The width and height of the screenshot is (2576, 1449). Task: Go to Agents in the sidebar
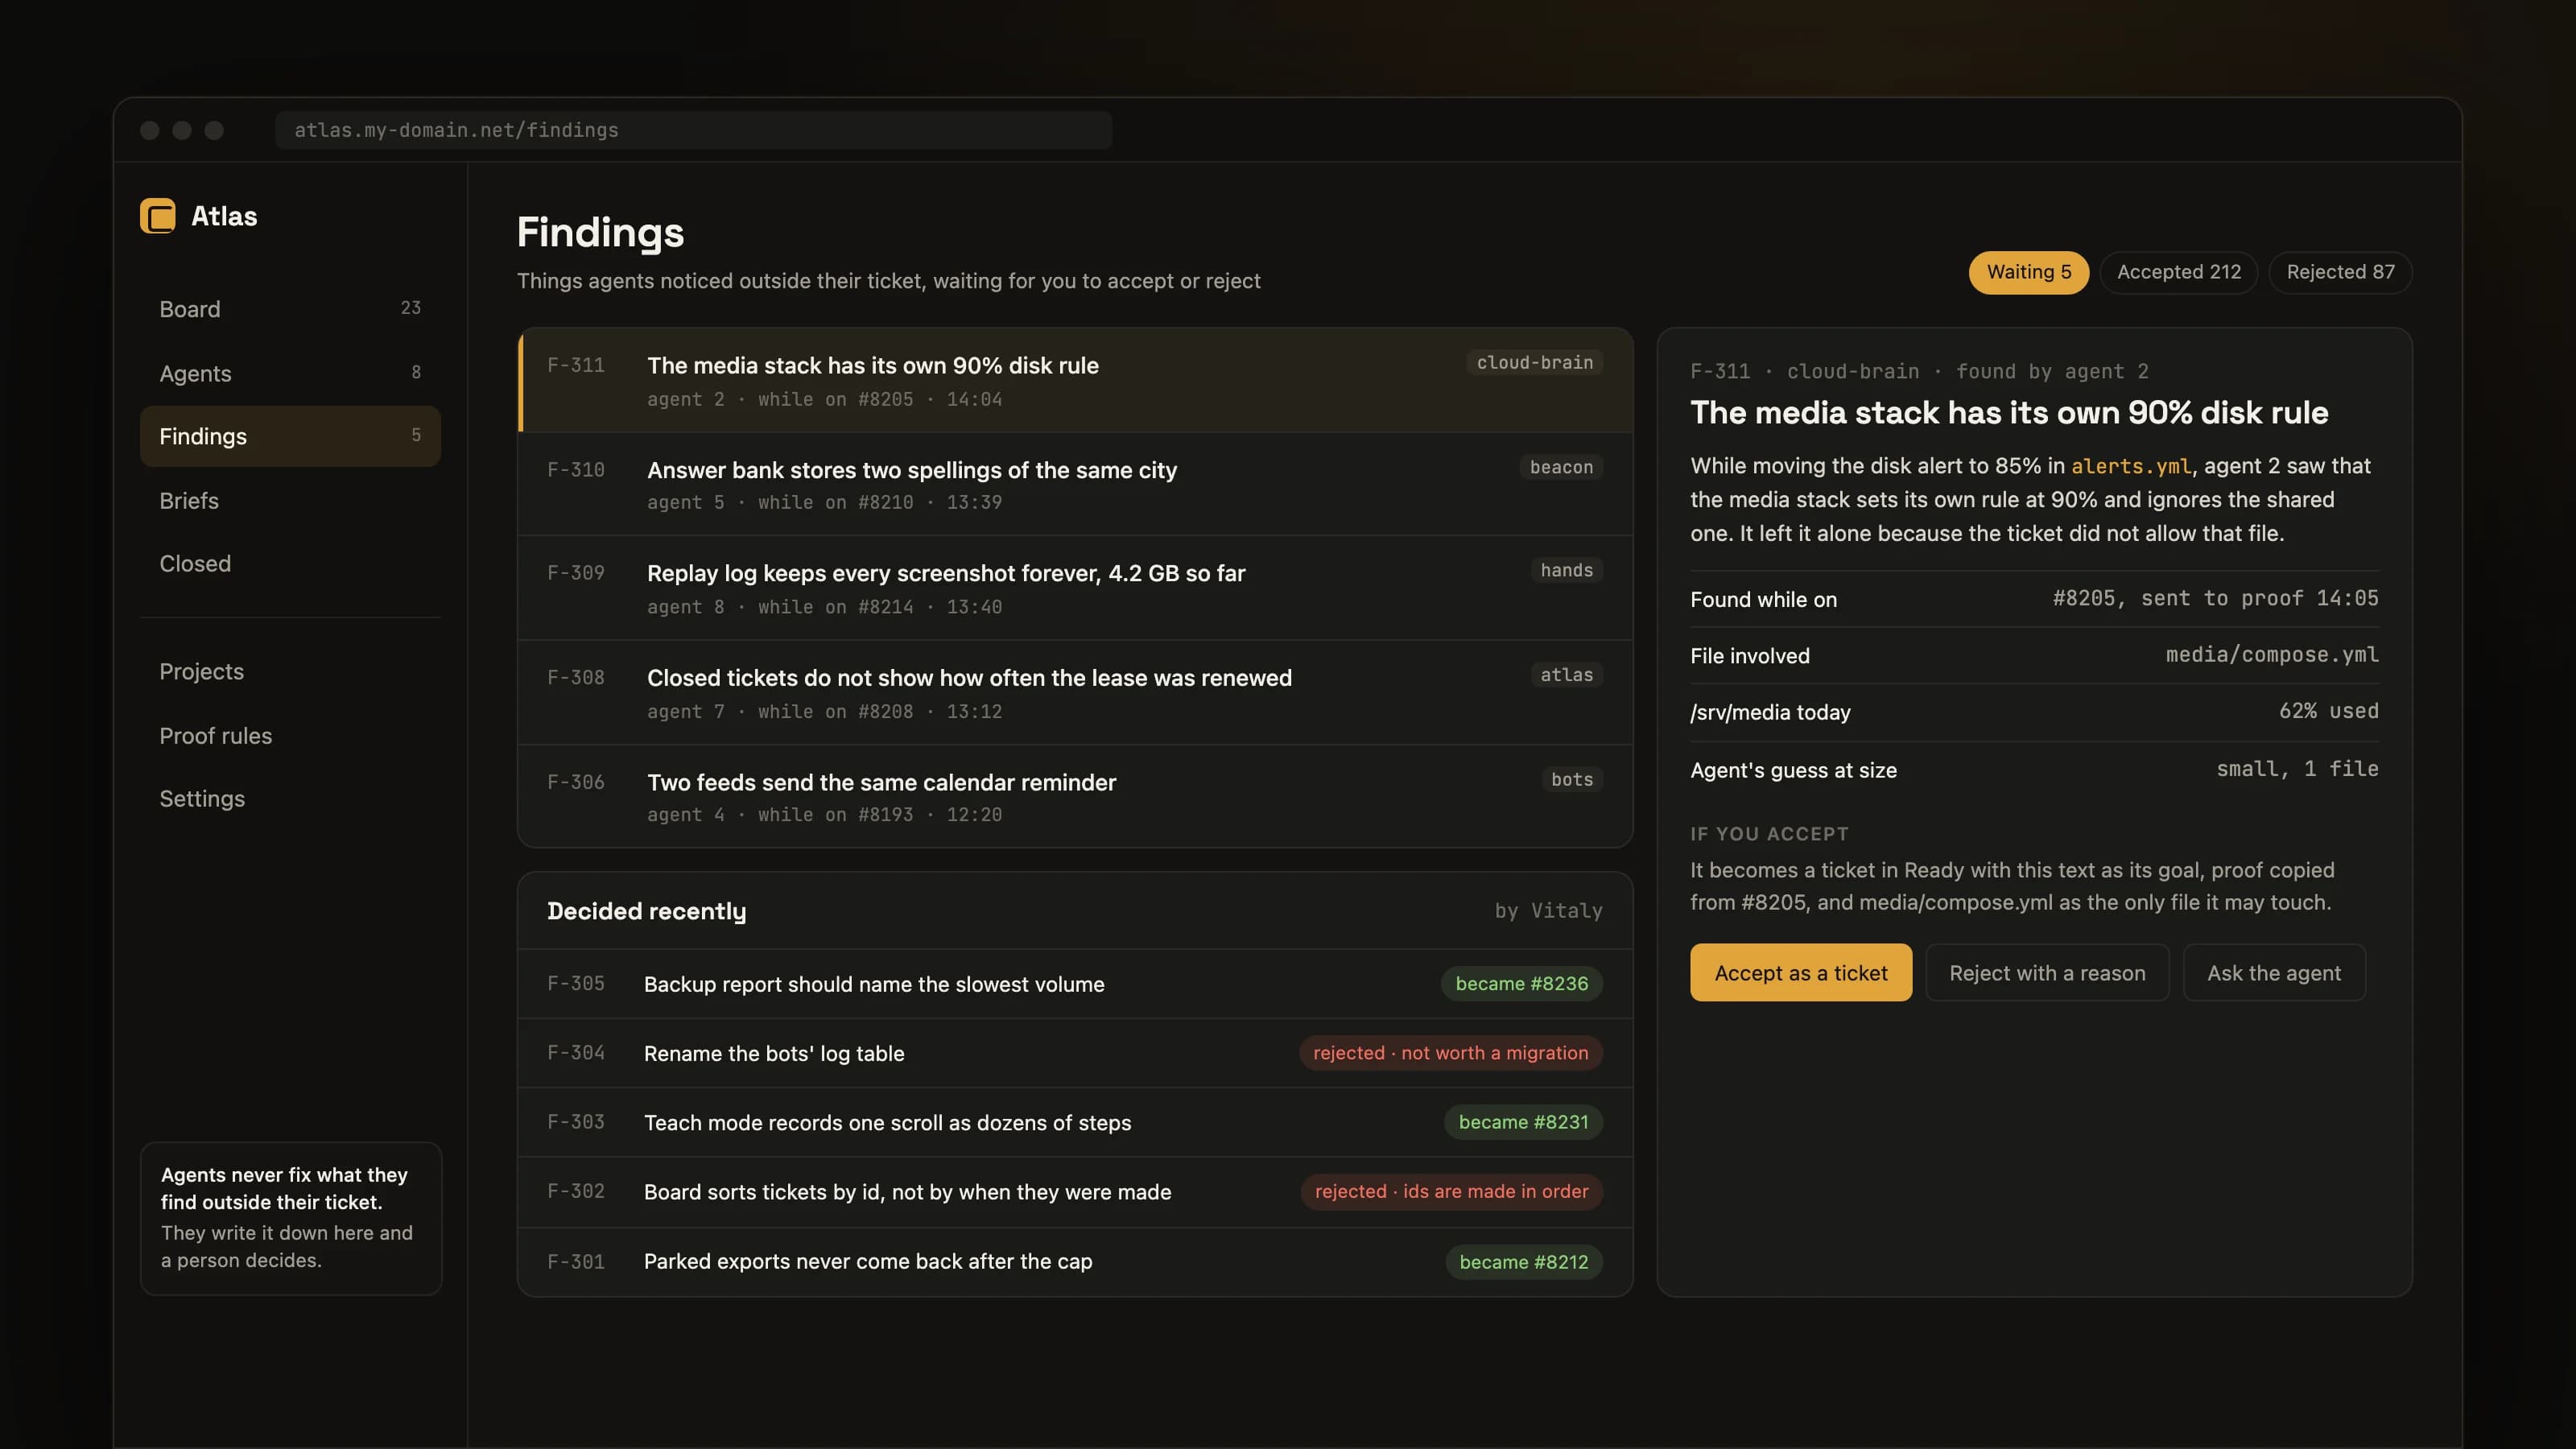coord(290,373)
